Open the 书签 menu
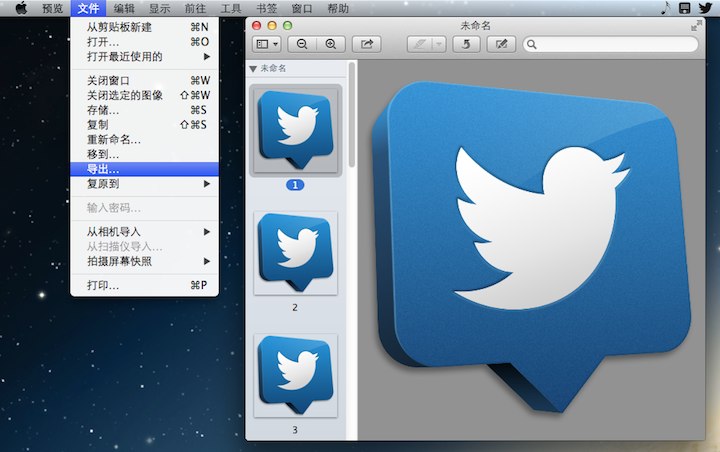This screenshot has height=452, width=720. tap(266, 8)
